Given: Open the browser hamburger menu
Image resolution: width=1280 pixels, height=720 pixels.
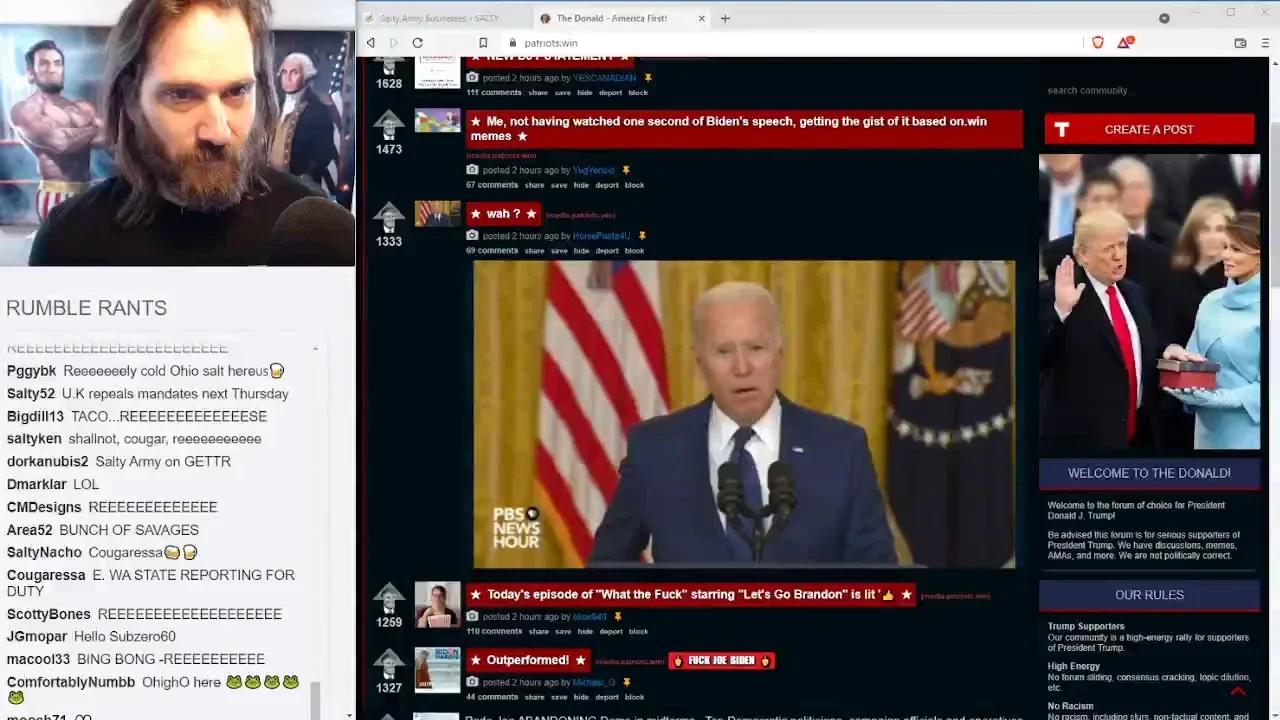Looking at the screenshot, I should pos(1264,43).
